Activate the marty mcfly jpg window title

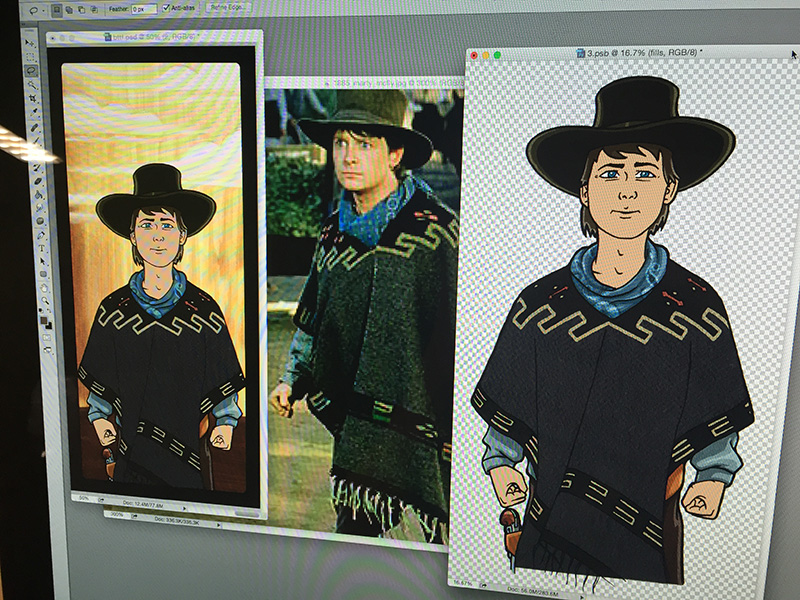(365, 83)
